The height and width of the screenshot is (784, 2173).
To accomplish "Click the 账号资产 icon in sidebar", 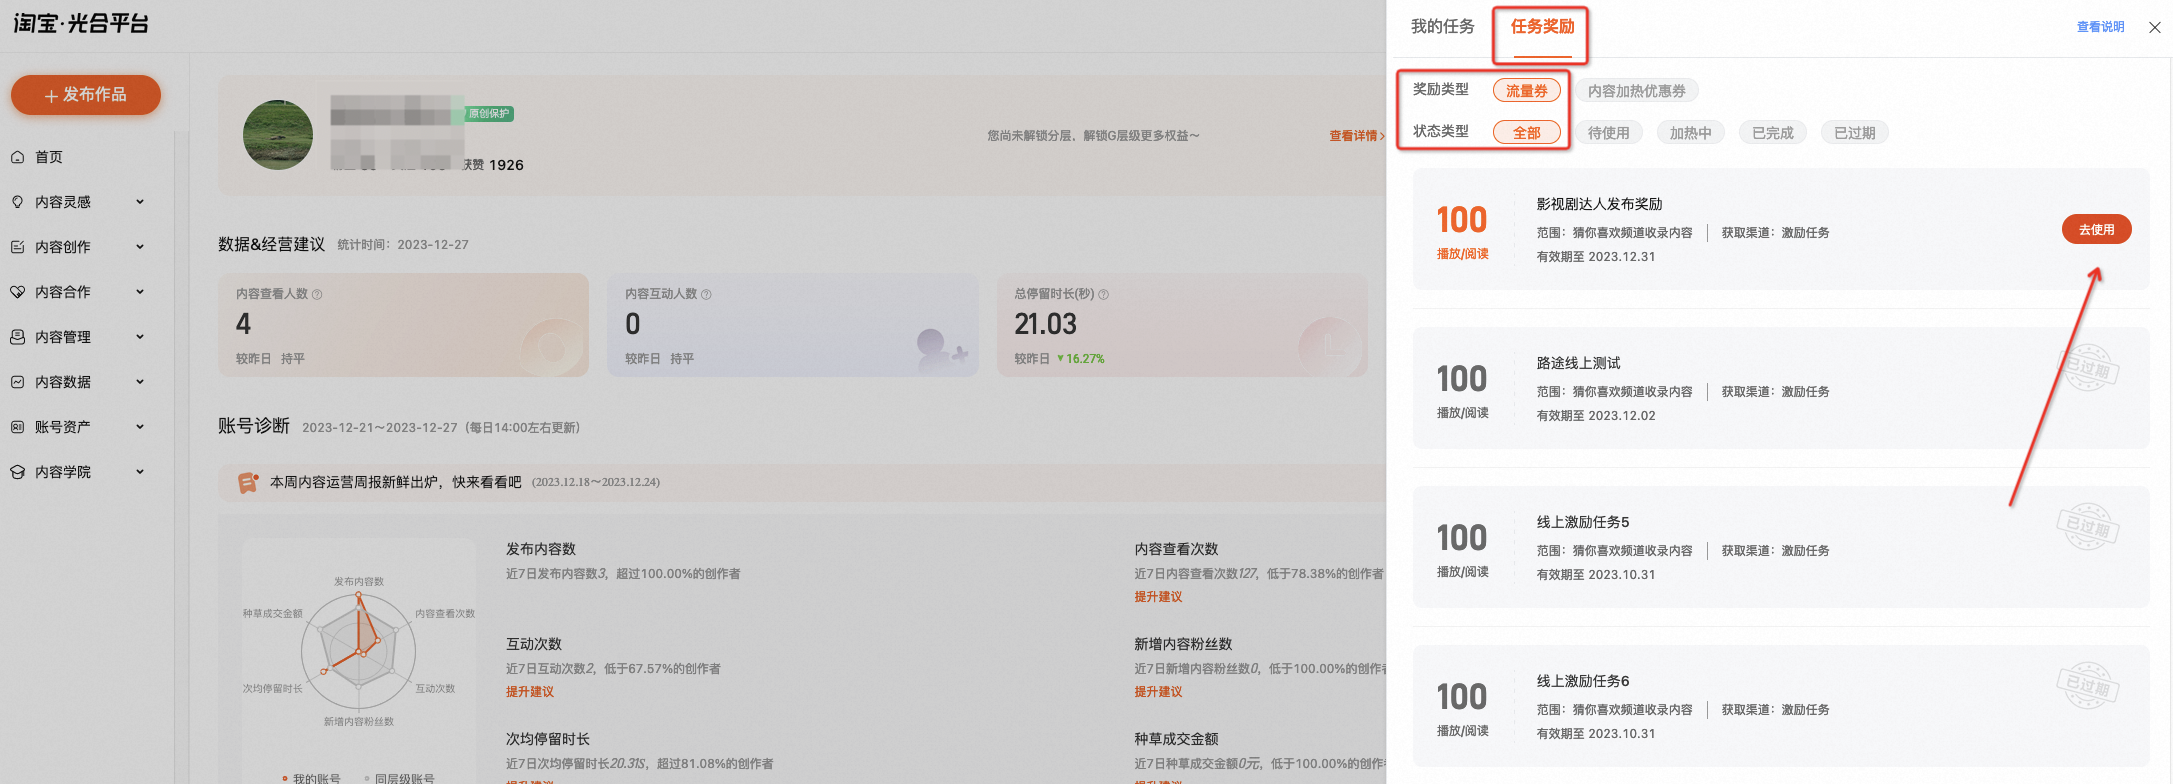I will click(x=18, y=427).
